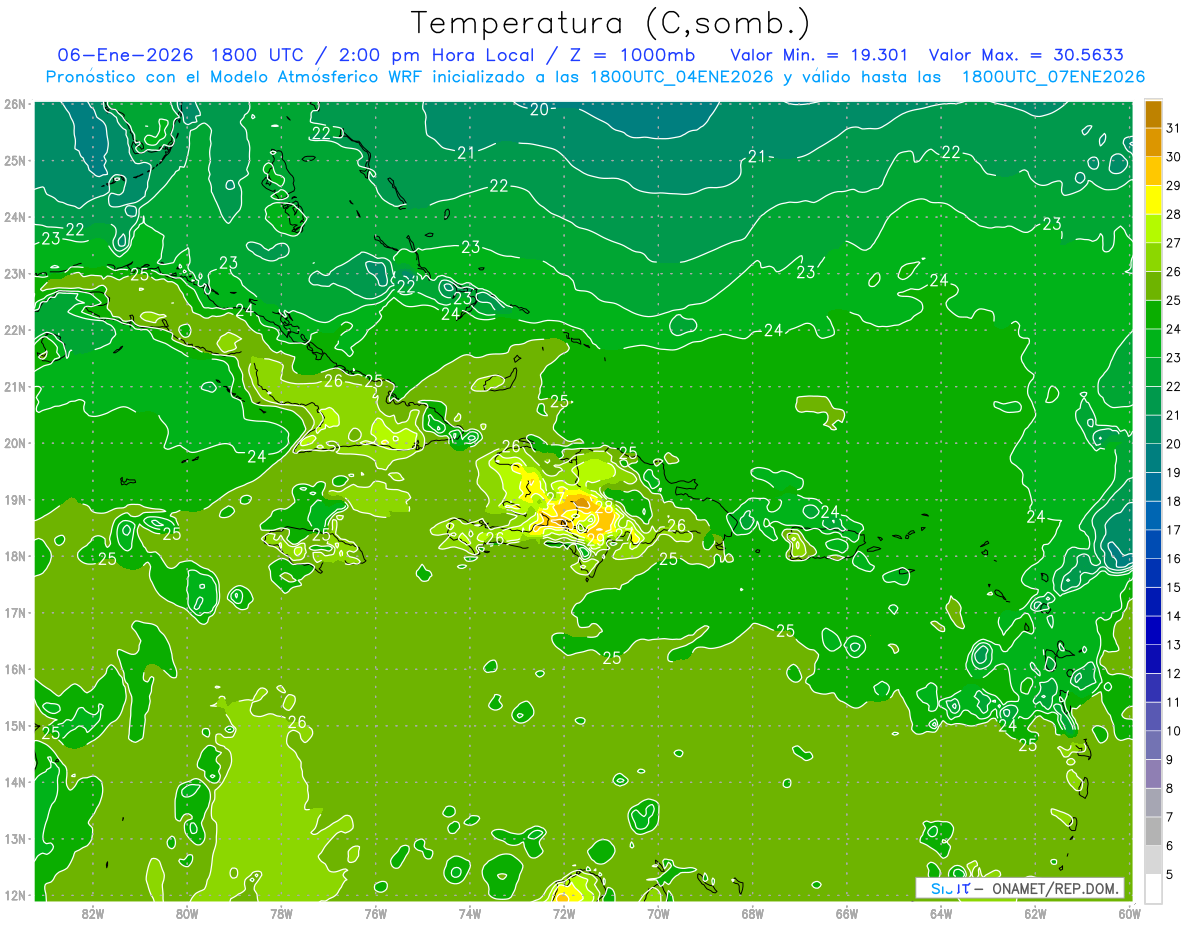Click the blue swatch between 15 and 16 on the color scale
Screen dimensions: 1200x927
coord(1153,572)
